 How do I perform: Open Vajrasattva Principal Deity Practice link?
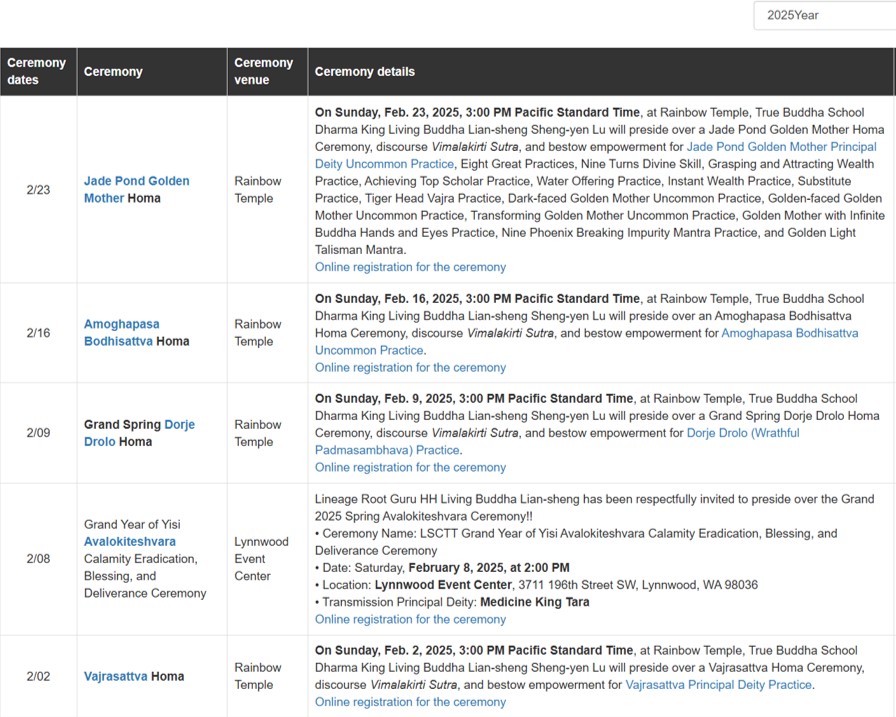click(718, 684)
